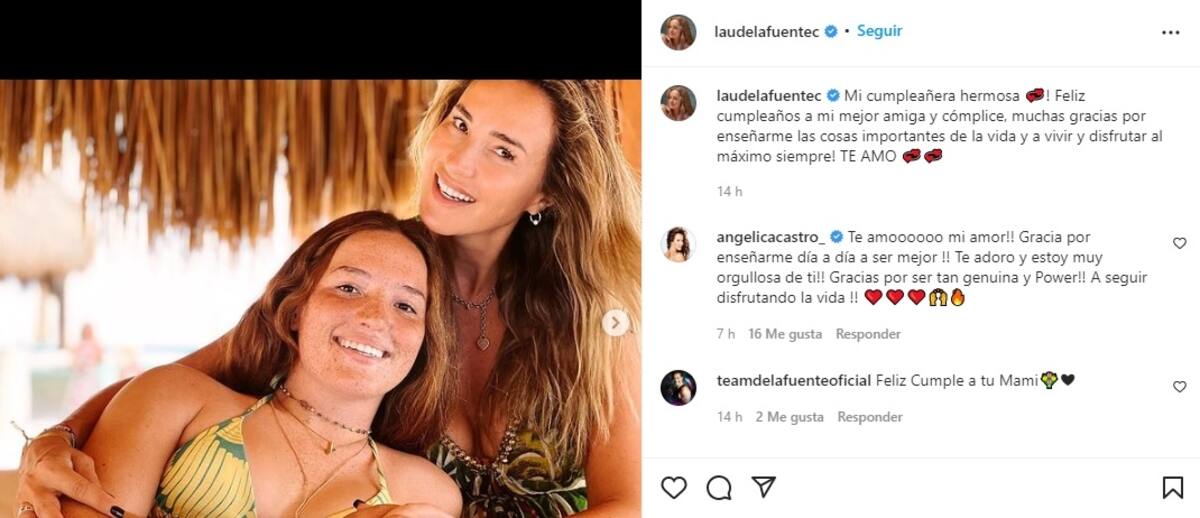Open the angelicacastro_ username link
The image size is (1200, 518).
tap(770, 238)
